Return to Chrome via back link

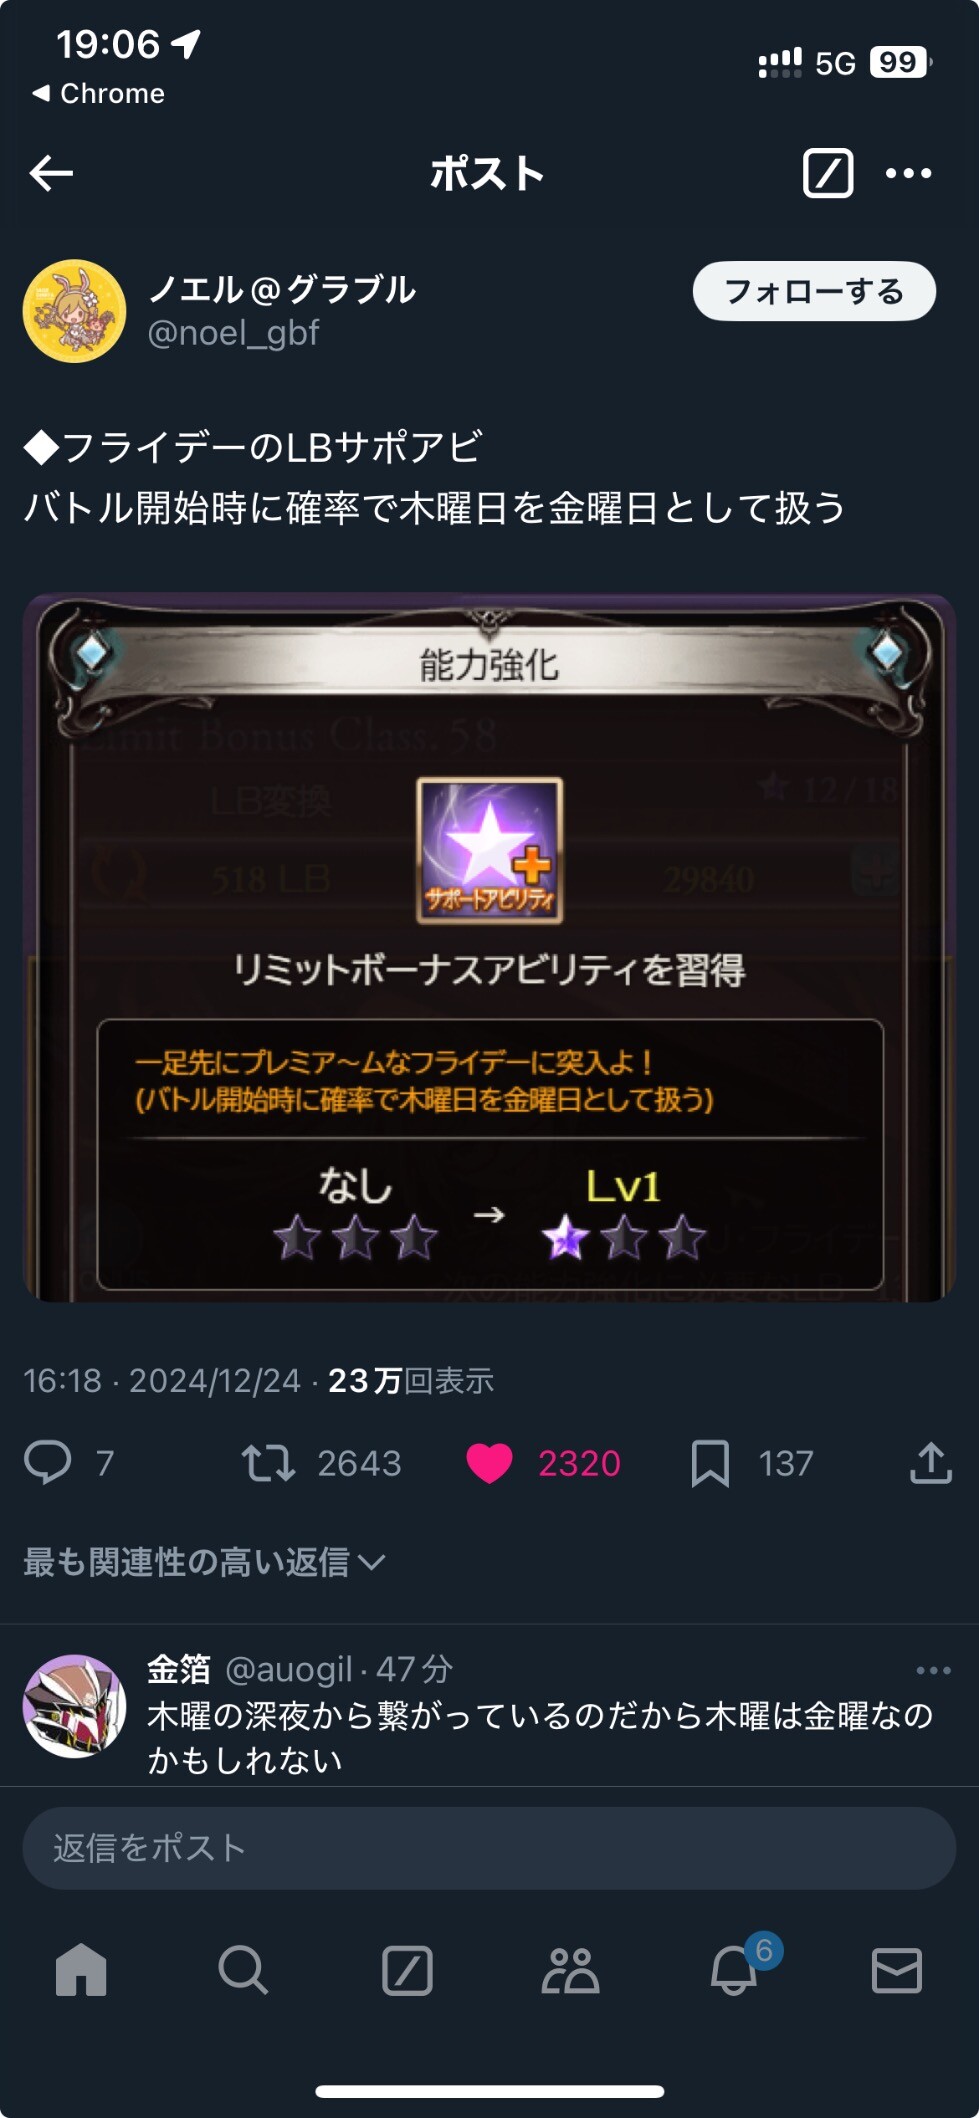click(x=98, y=93)
